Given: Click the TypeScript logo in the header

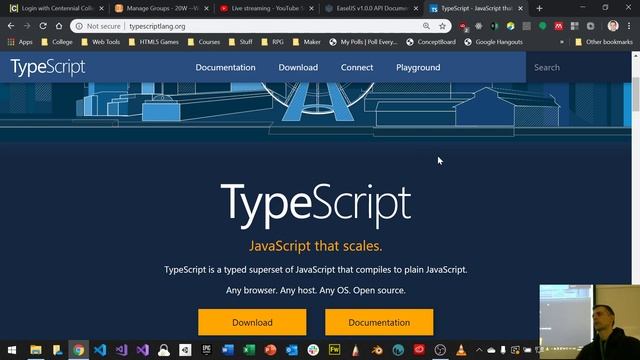Looking at the screenshot, I should click(48, 67).
